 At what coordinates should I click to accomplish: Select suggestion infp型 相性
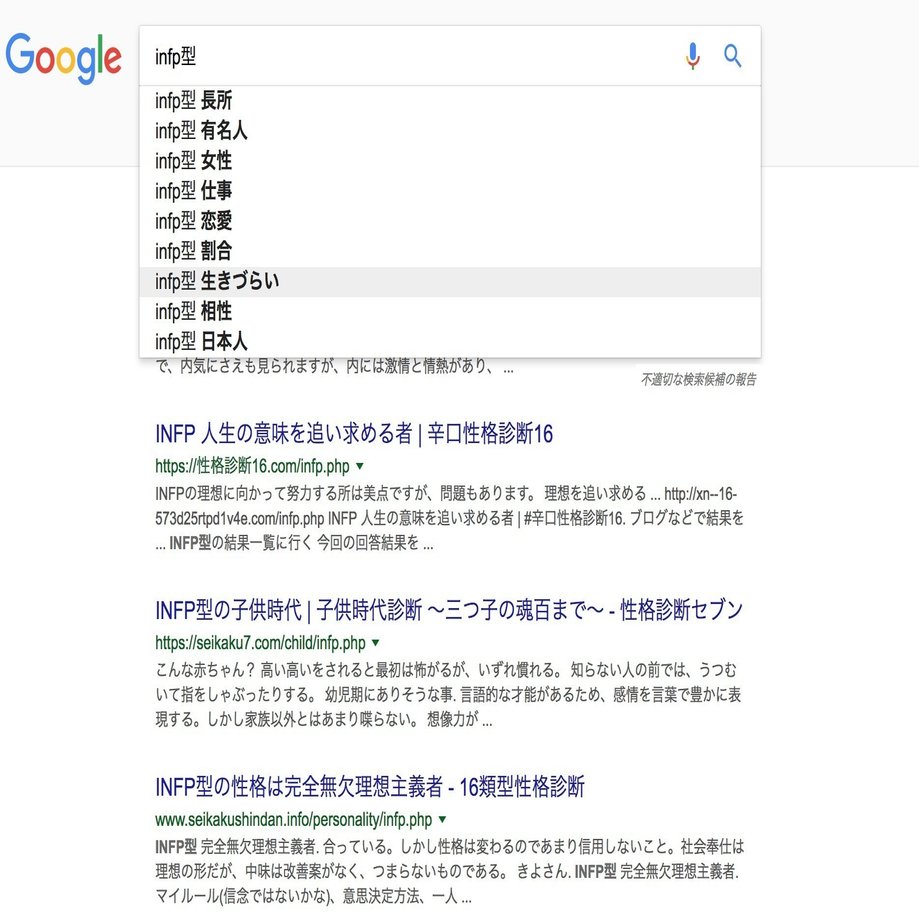pyautogui.click(x=450, y=312)
